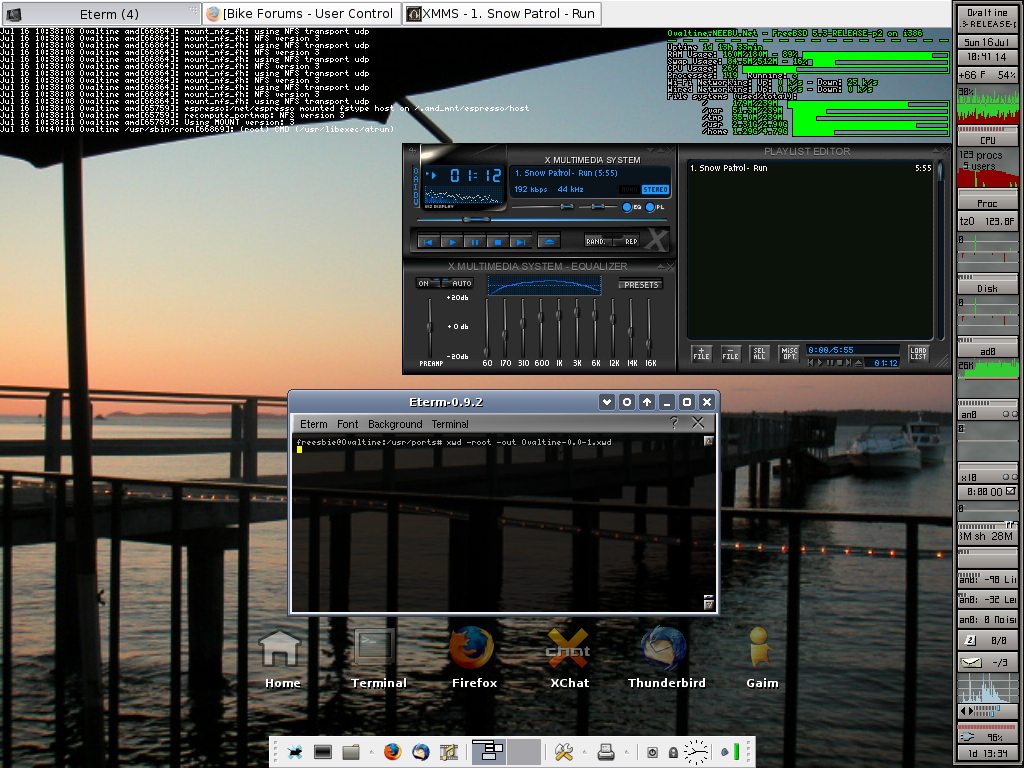Click the Proc panel label in GKrellM
1024x768 pixels.
pyautogui.click(x=987, y=203)
